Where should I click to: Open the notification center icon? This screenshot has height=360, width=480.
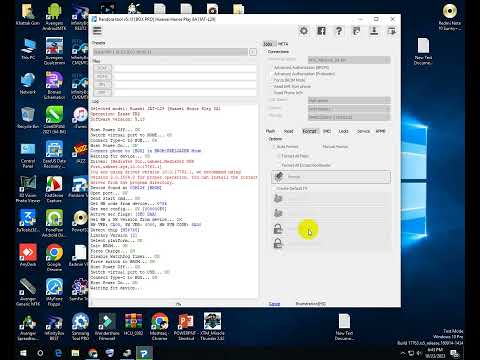[x=455, y=353]
